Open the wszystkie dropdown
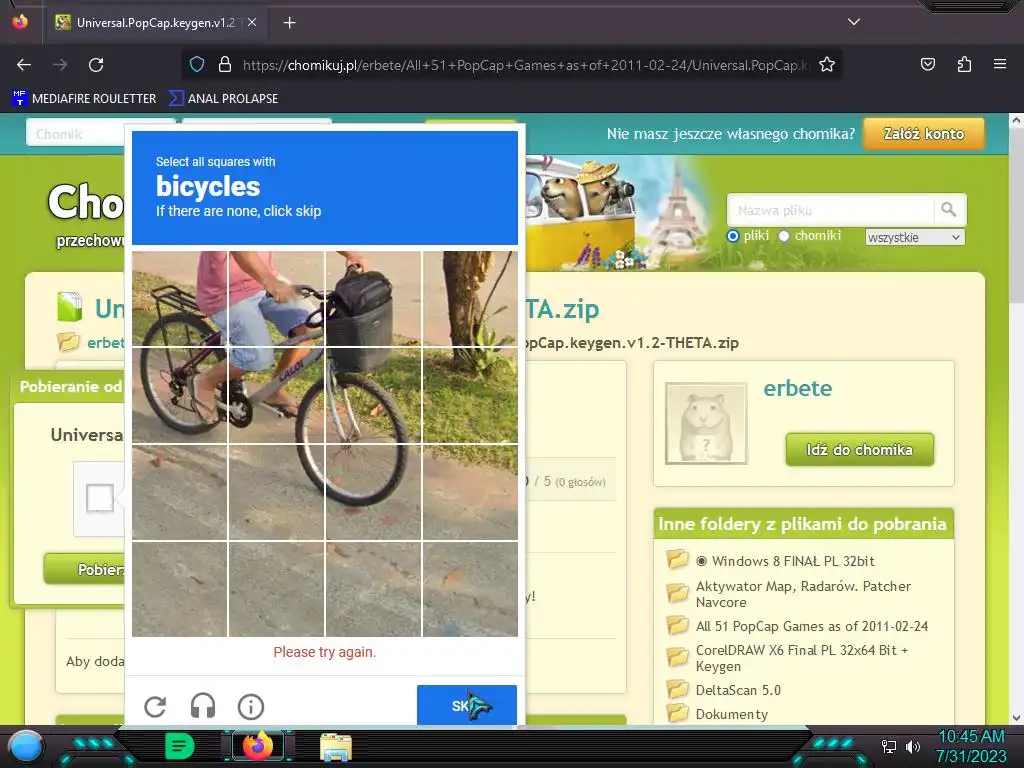Viewport: 1024px width, 768px height. [x=914, y=237]
